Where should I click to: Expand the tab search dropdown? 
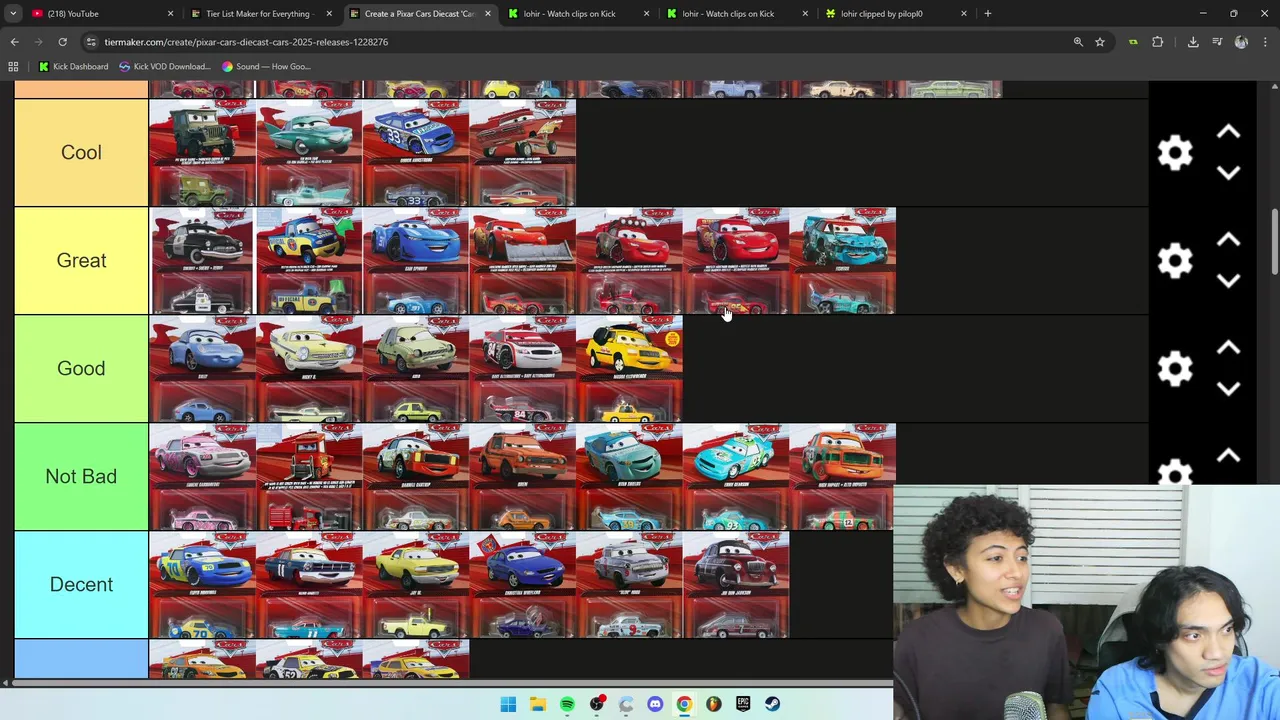point(12,13)
